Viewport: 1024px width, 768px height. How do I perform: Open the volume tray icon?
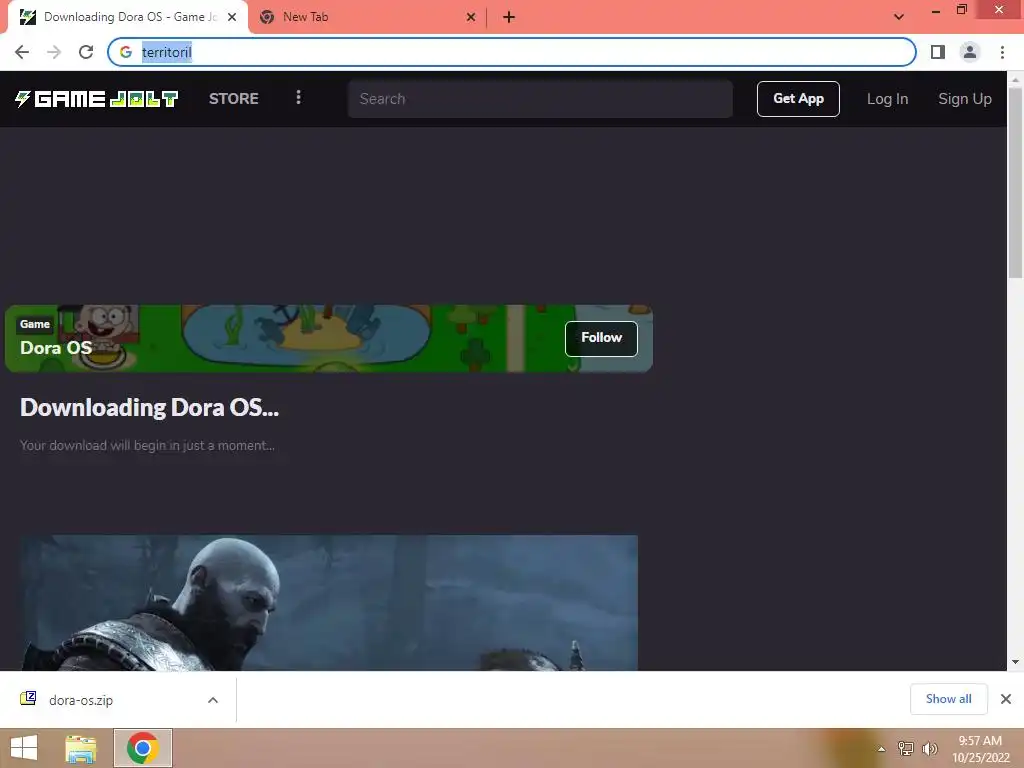[x=929, y=748]
